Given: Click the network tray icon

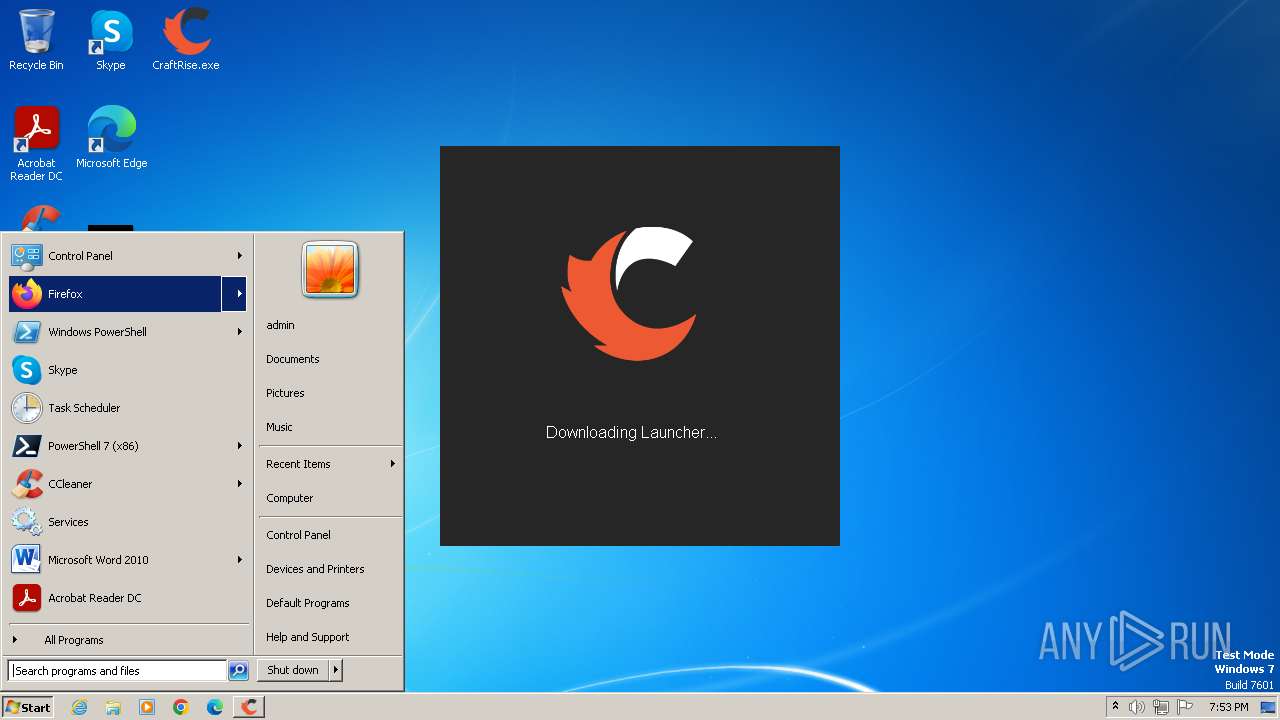Looking at the screenshot, I should coord(1161,707).
